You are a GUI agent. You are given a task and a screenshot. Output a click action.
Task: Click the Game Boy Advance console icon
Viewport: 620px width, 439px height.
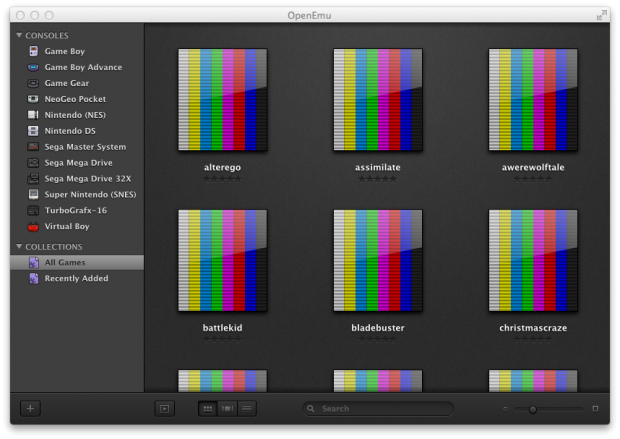click(x=33, y=67)
